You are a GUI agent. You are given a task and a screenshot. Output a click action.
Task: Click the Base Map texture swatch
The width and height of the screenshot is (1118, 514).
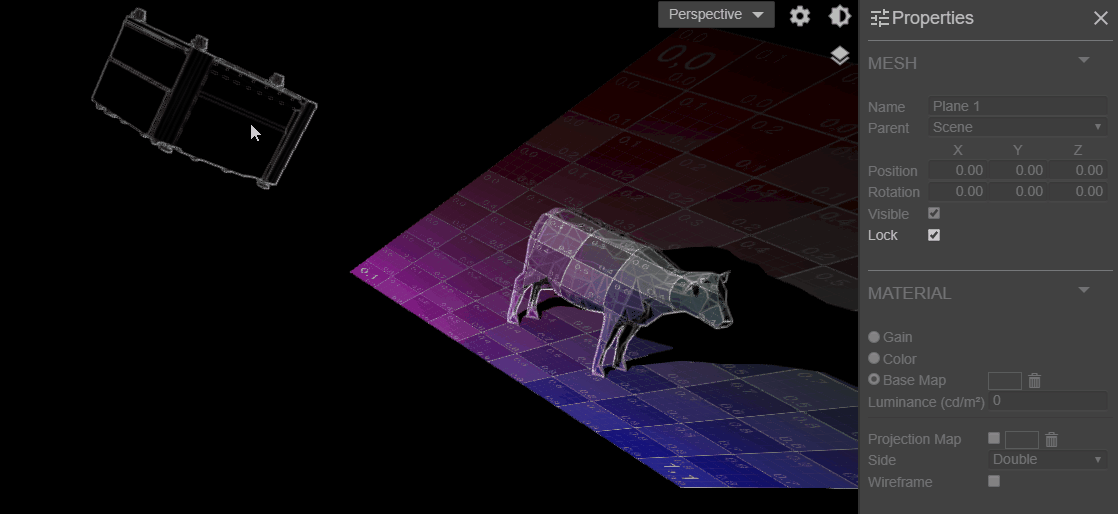1004,381
